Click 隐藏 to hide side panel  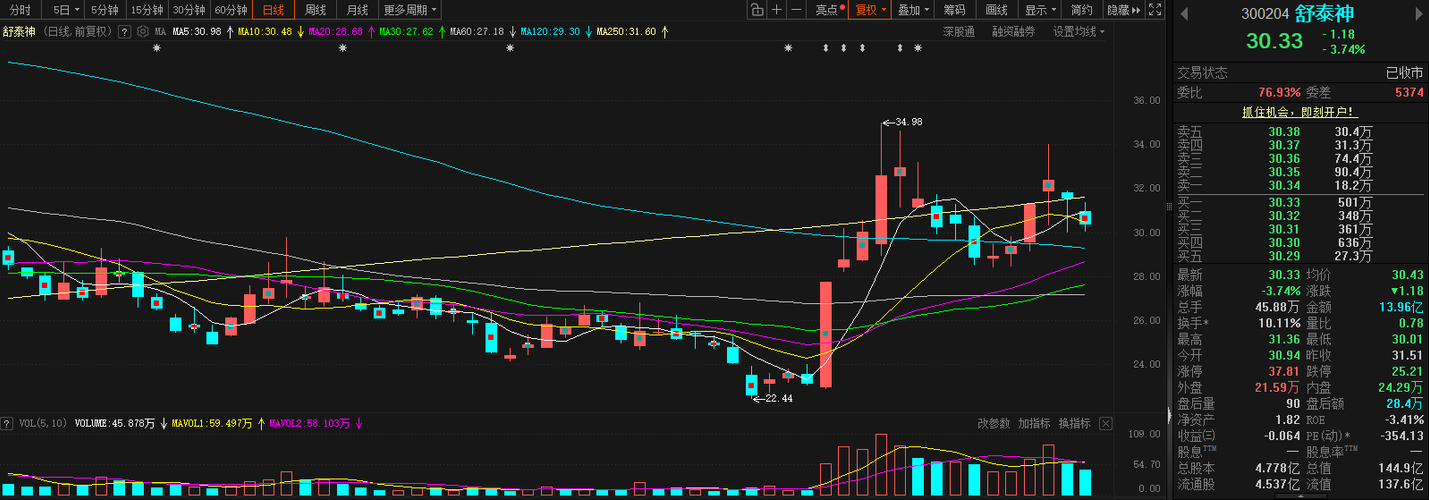tap(1123, 10)
